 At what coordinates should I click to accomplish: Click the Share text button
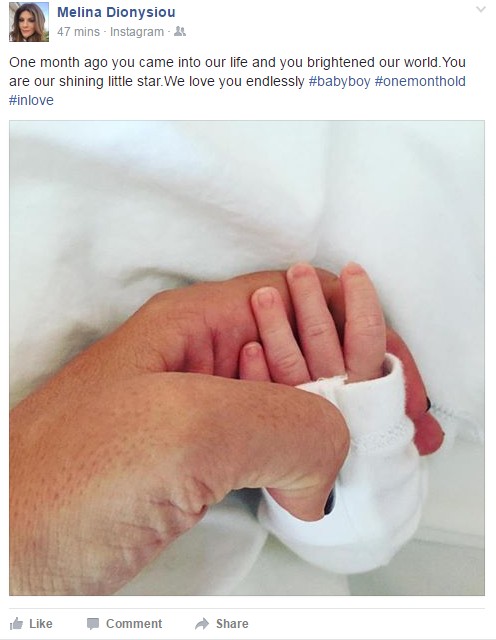click(232, 624)
